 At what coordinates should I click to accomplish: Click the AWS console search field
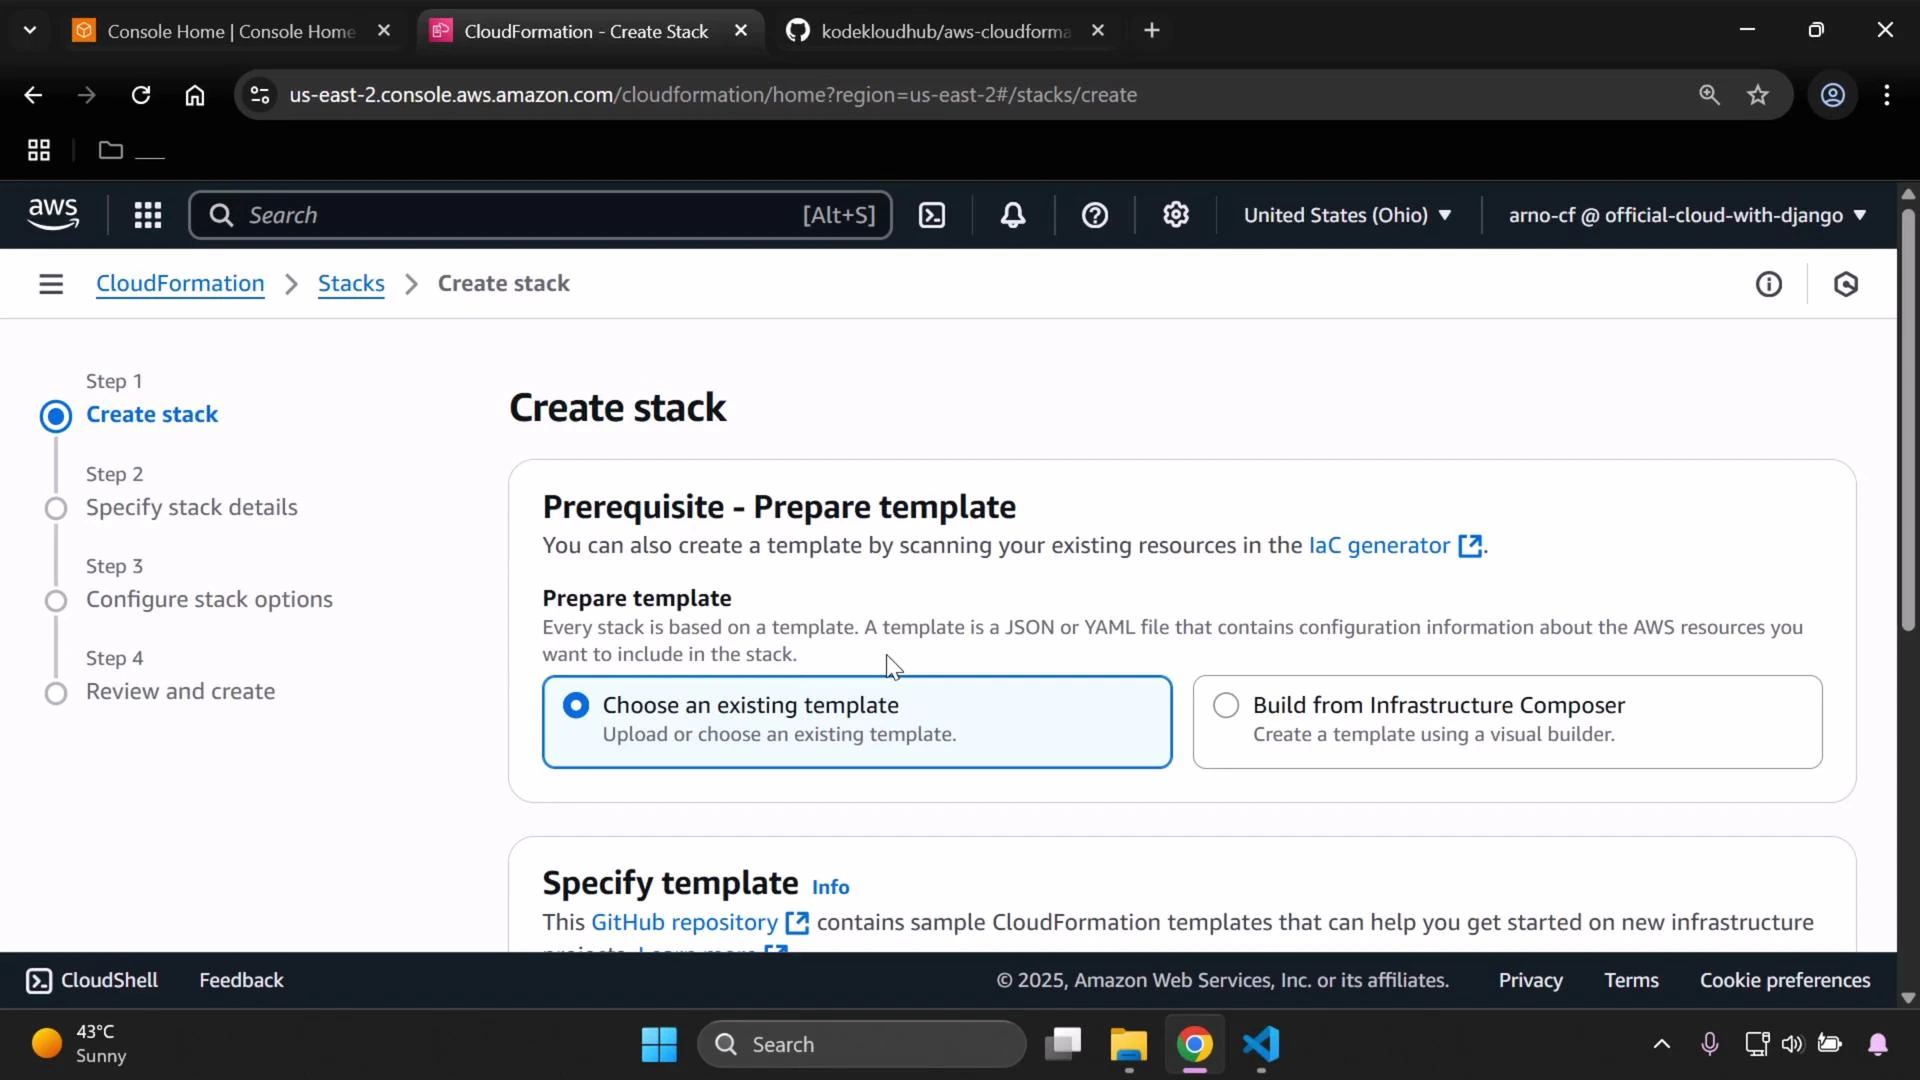coord(540,214)
